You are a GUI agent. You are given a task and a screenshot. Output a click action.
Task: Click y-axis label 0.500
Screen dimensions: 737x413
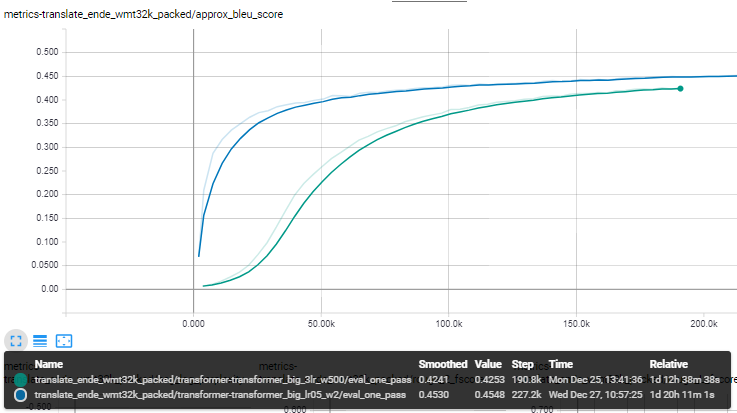pos(47,52)
